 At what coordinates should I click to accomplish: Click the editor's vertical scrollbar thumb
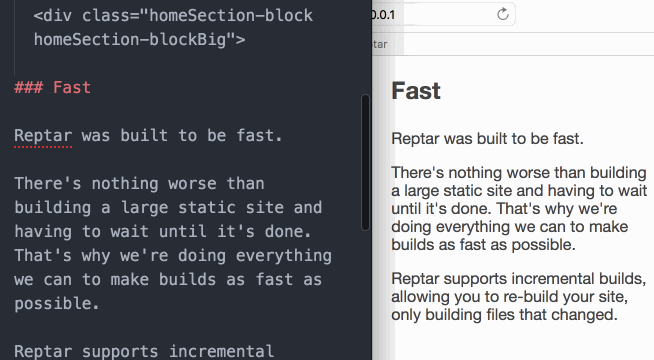pos(365,163)
